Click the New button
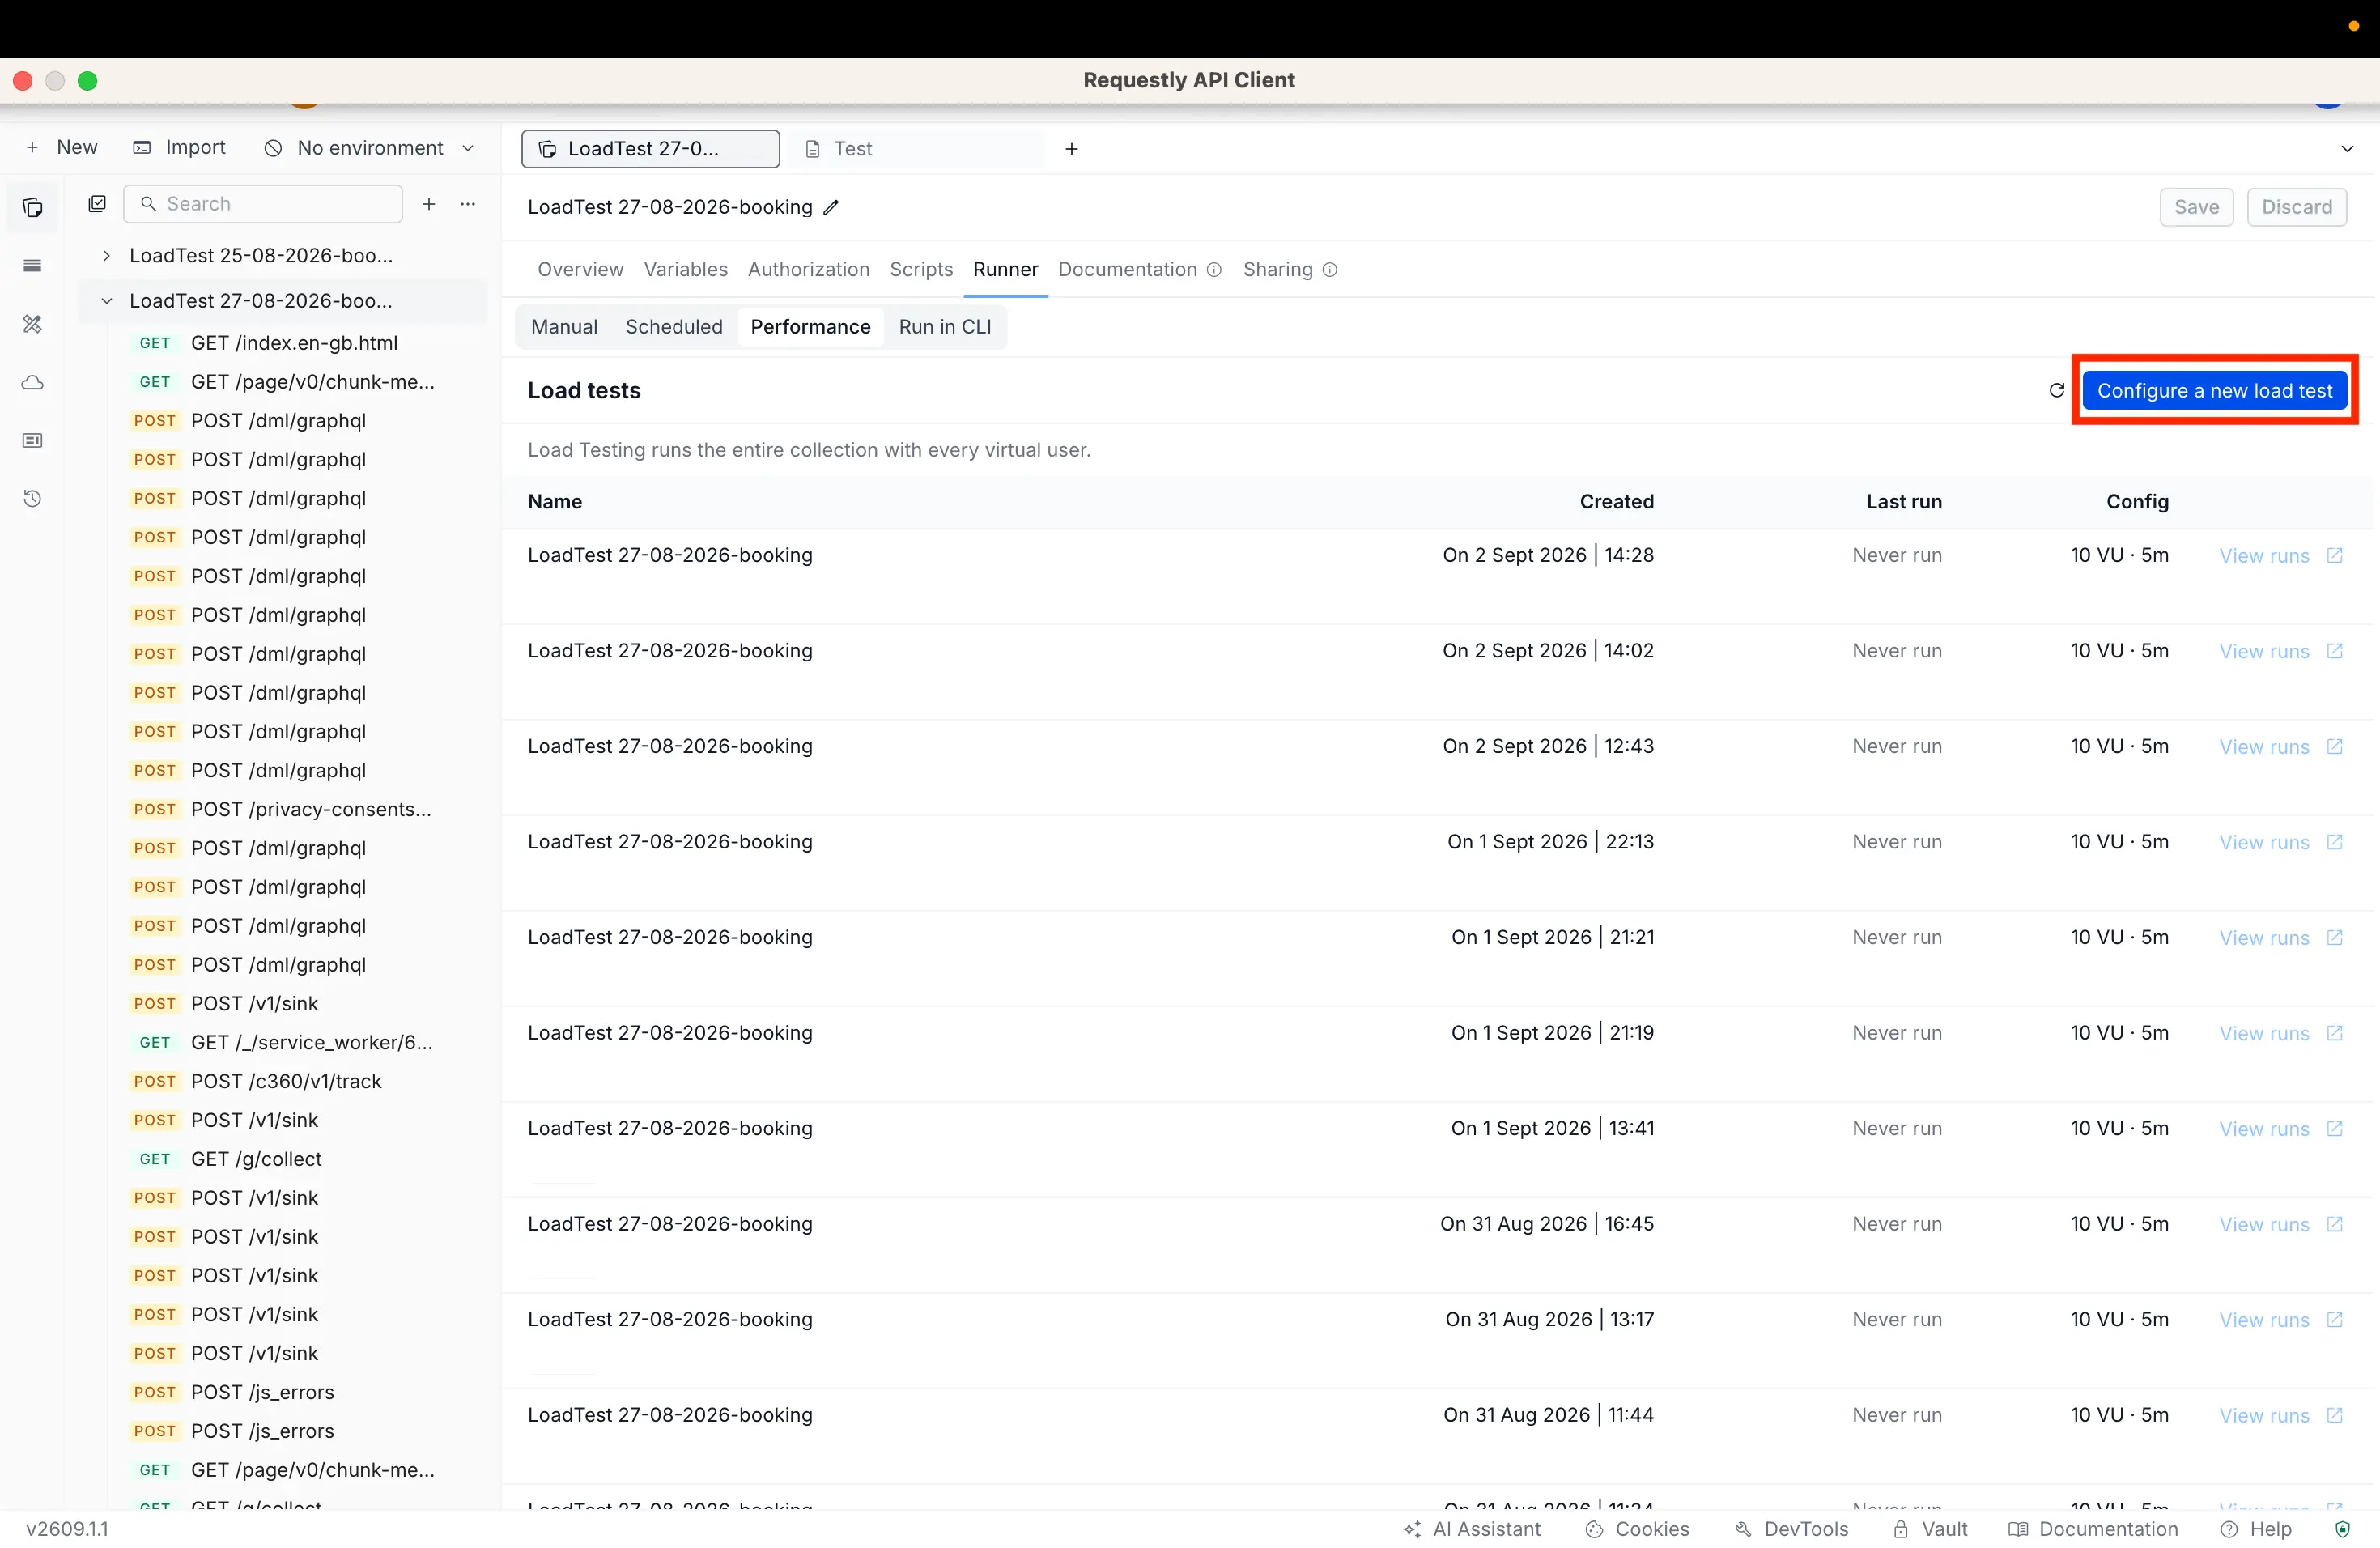 click(62, 148)
